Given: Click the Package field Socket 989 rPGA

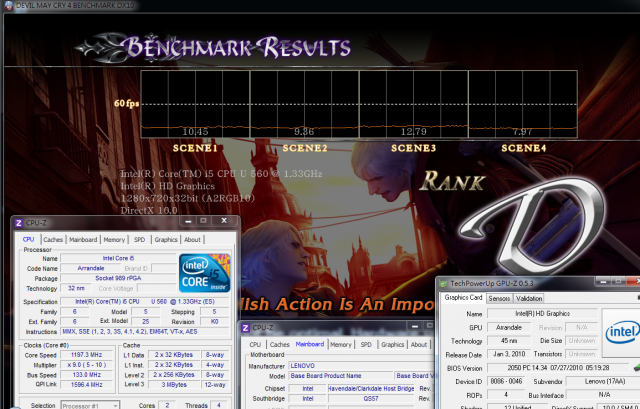Looking at the screenshot, I should click(118, 278).
